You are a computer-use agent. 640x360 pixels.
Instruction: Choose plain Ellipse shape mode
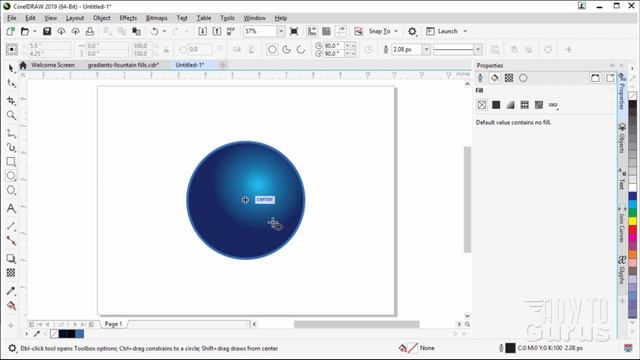pos(272,49)
